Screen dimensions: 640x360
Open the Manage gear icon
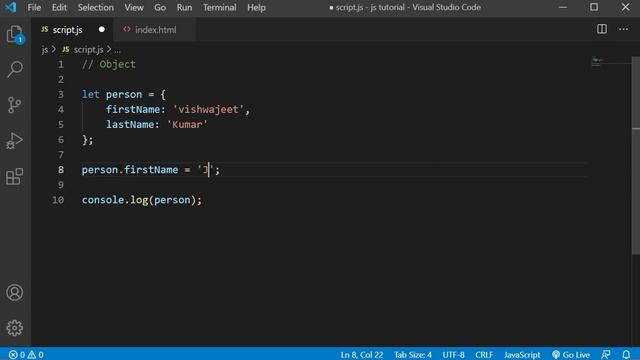tap(15, 328)
